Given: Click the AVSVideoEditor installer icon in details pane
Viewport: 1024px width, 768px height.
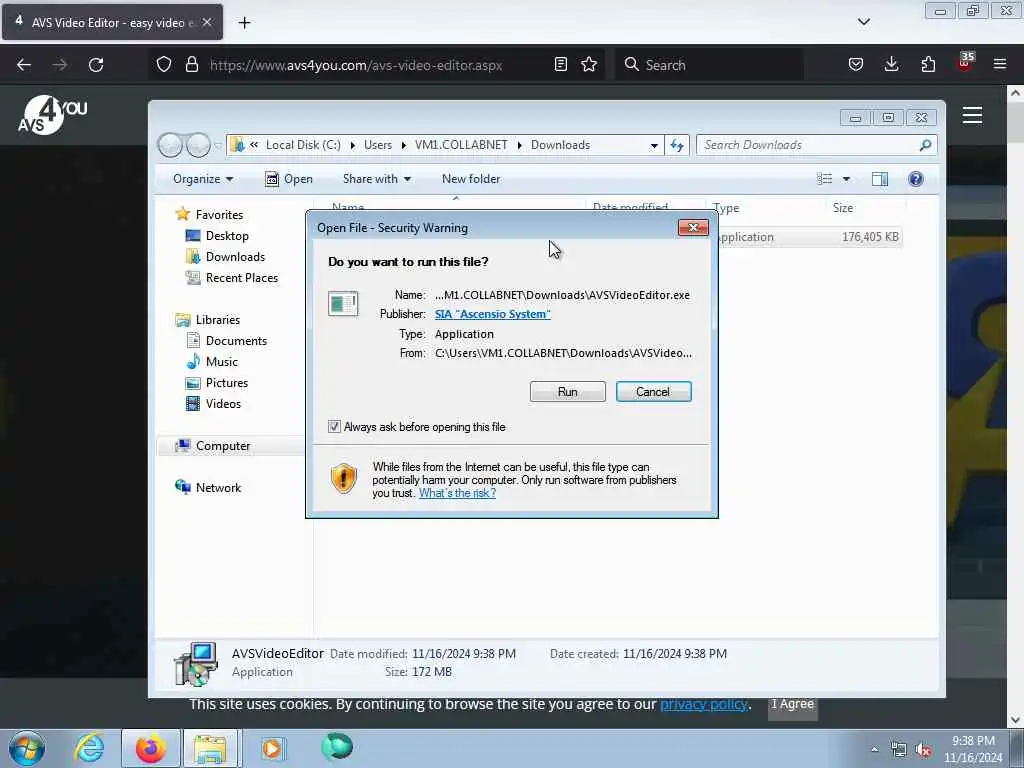Looking at the screenshot, I should point(195,664).
